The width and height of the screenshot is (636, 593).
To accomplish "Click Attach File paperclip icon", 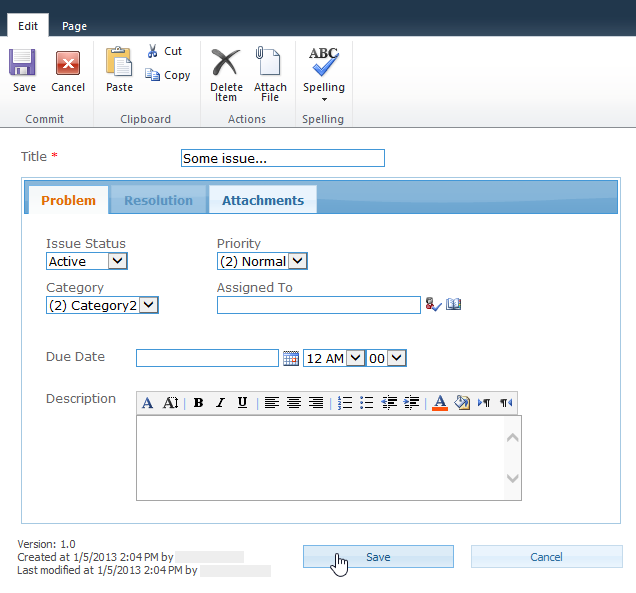I will (268, 61).
